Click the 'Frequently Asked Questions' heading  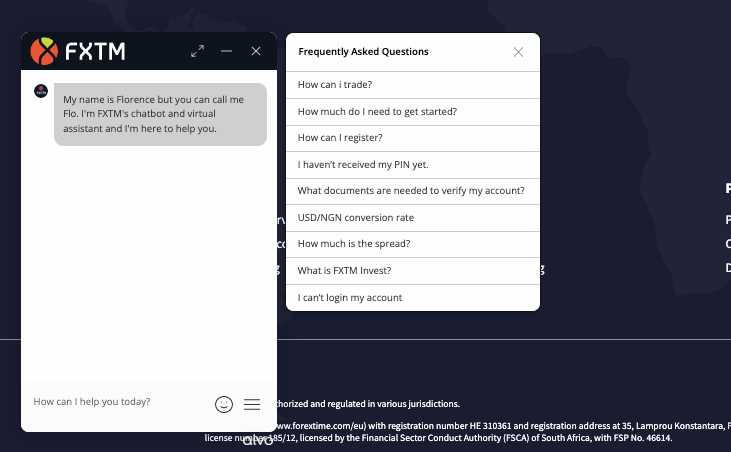(x=363, y=52)
